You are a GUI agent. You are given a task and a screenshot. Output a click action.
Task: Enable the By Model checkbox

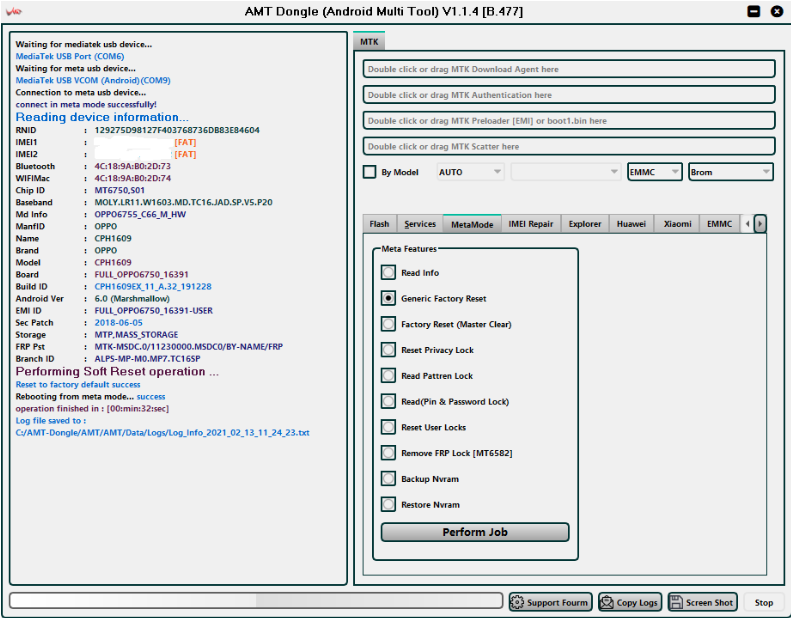coord(370,172)
